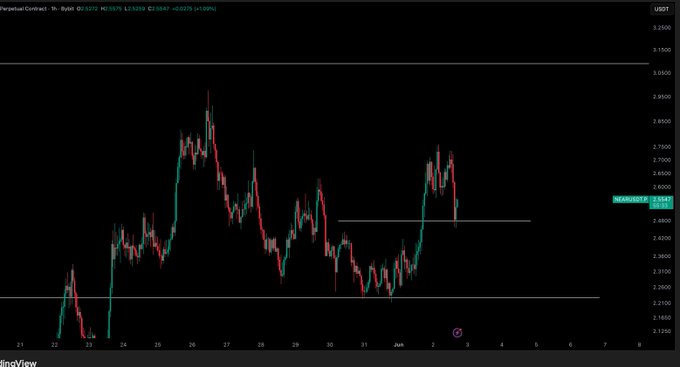Click the open value 2.5272
Viewport: 680px width, 367px height.
click(88, 9)
